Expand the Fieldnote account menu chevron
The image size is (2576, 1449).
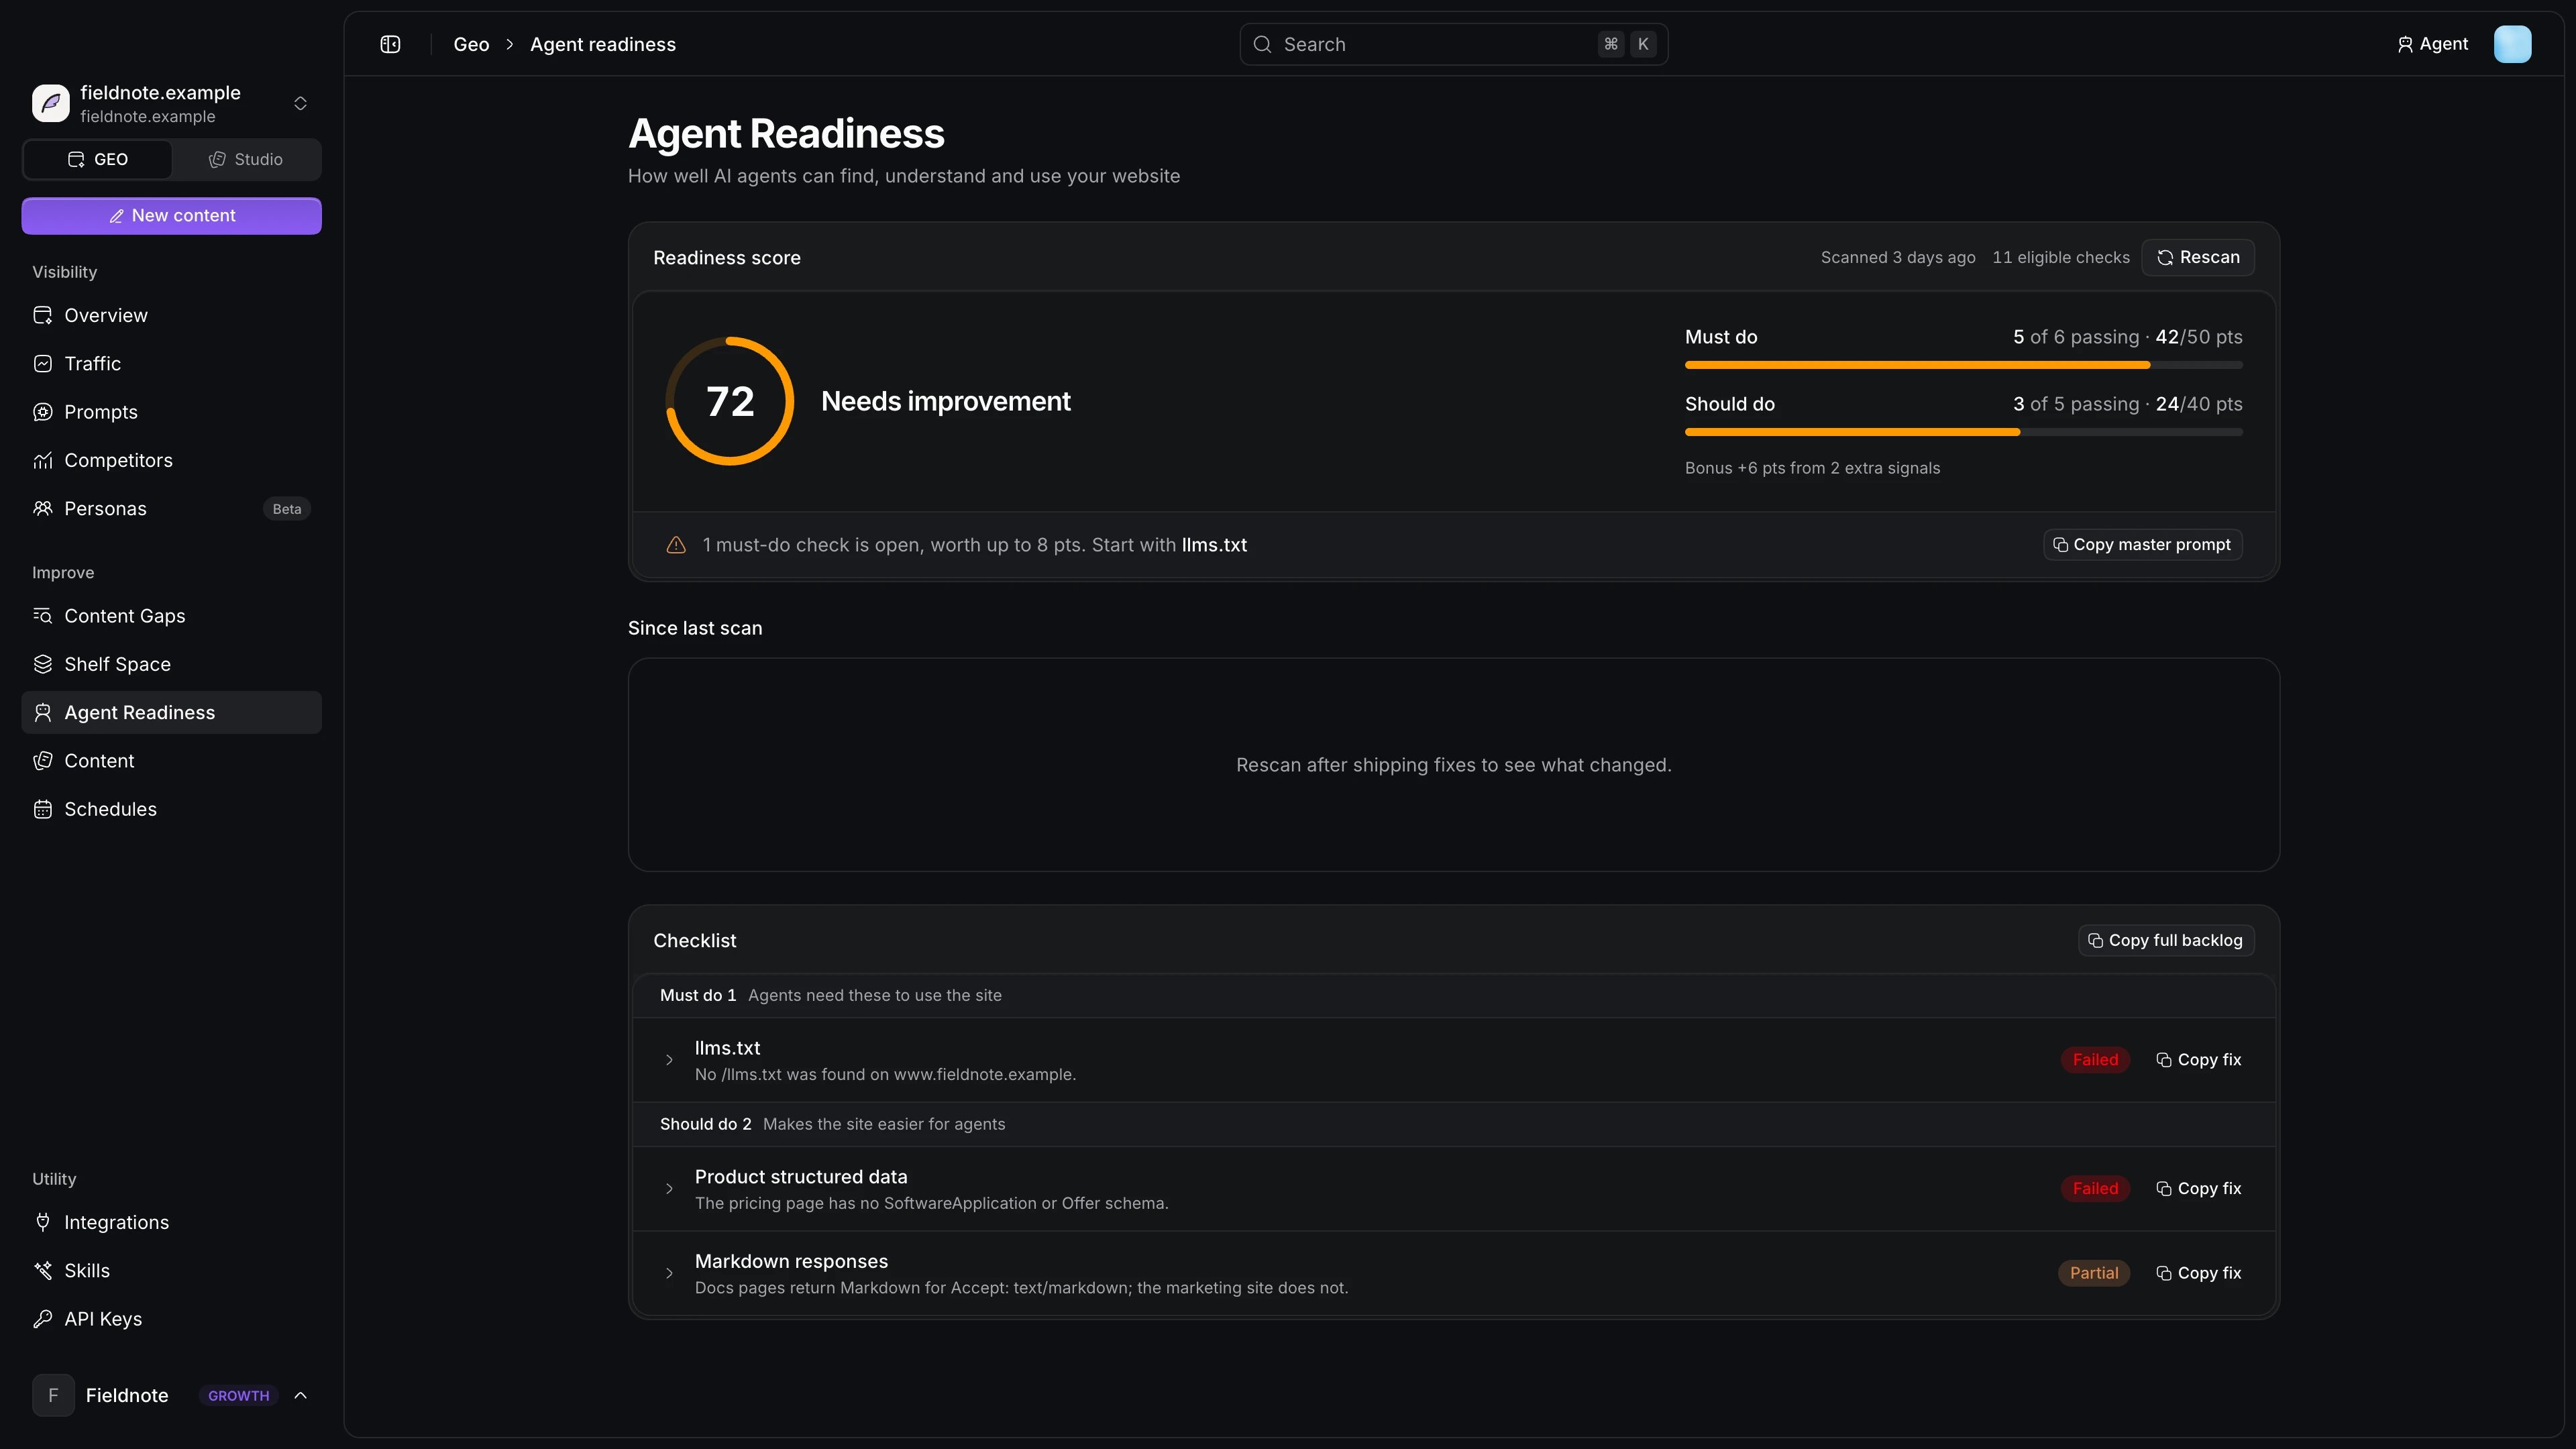(300, 1395)
